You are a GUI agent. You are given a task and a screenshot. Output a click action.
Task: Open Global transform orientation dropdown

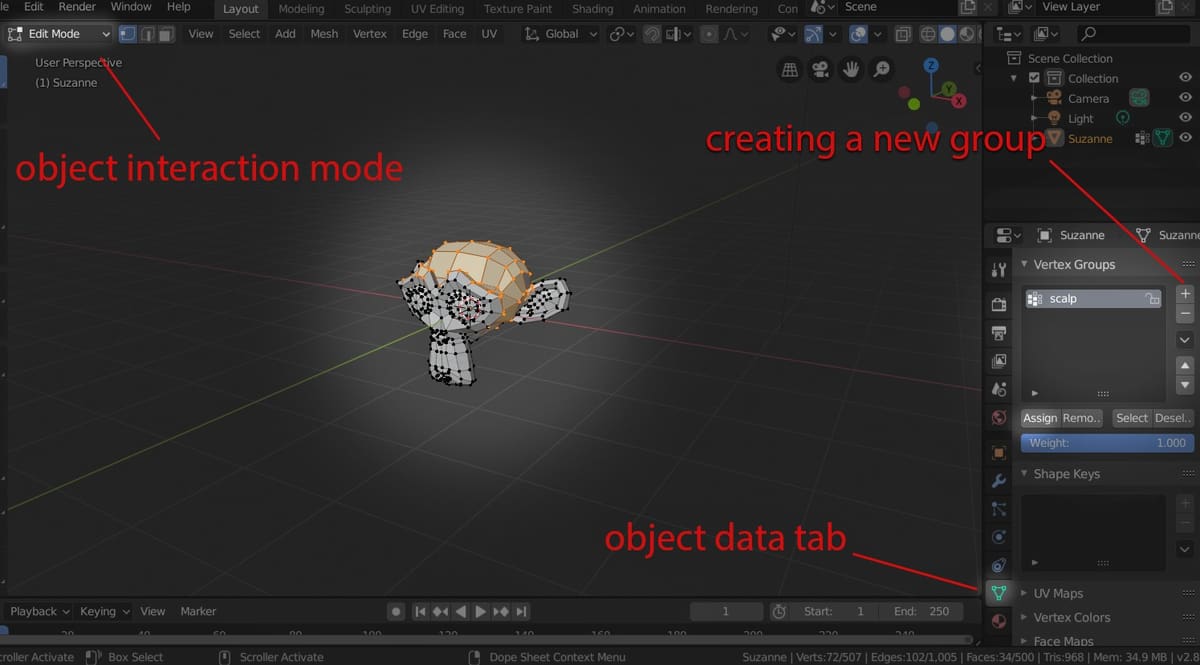click(561, 33)
